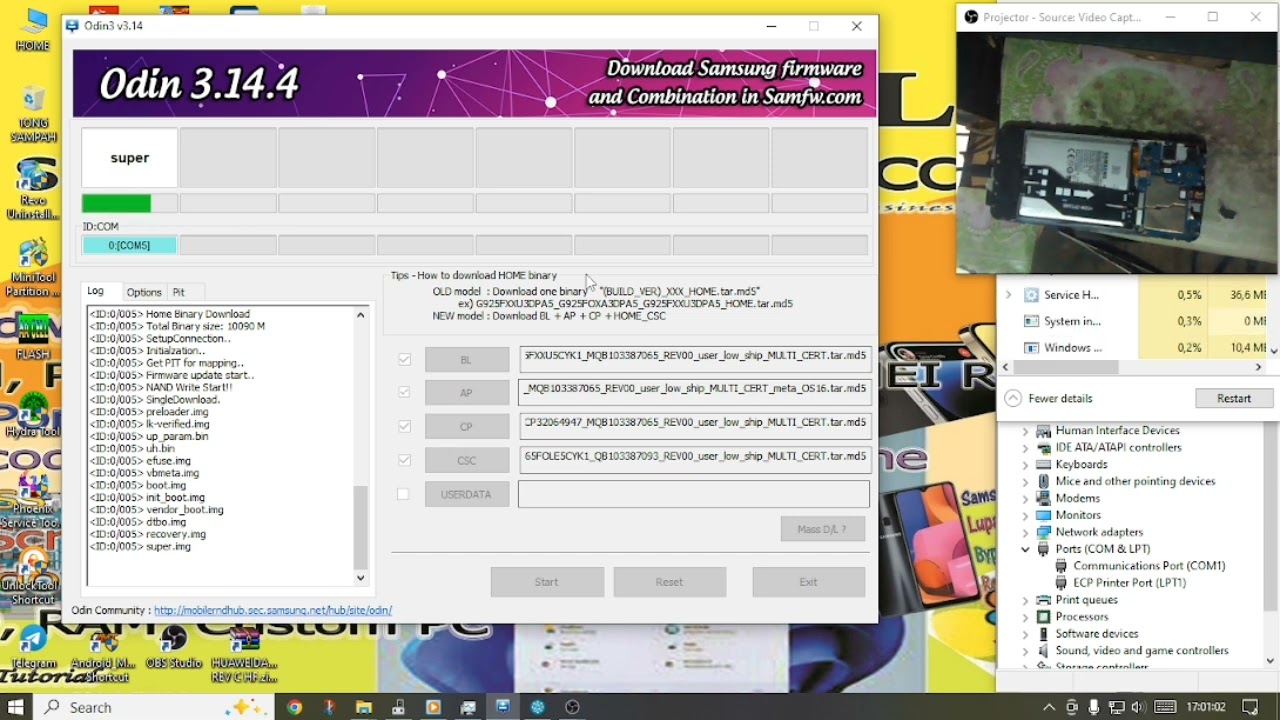This screenshot has width=1280, height=720.
Task: Show hidden system tray icons
Action: click(1048, 707)
